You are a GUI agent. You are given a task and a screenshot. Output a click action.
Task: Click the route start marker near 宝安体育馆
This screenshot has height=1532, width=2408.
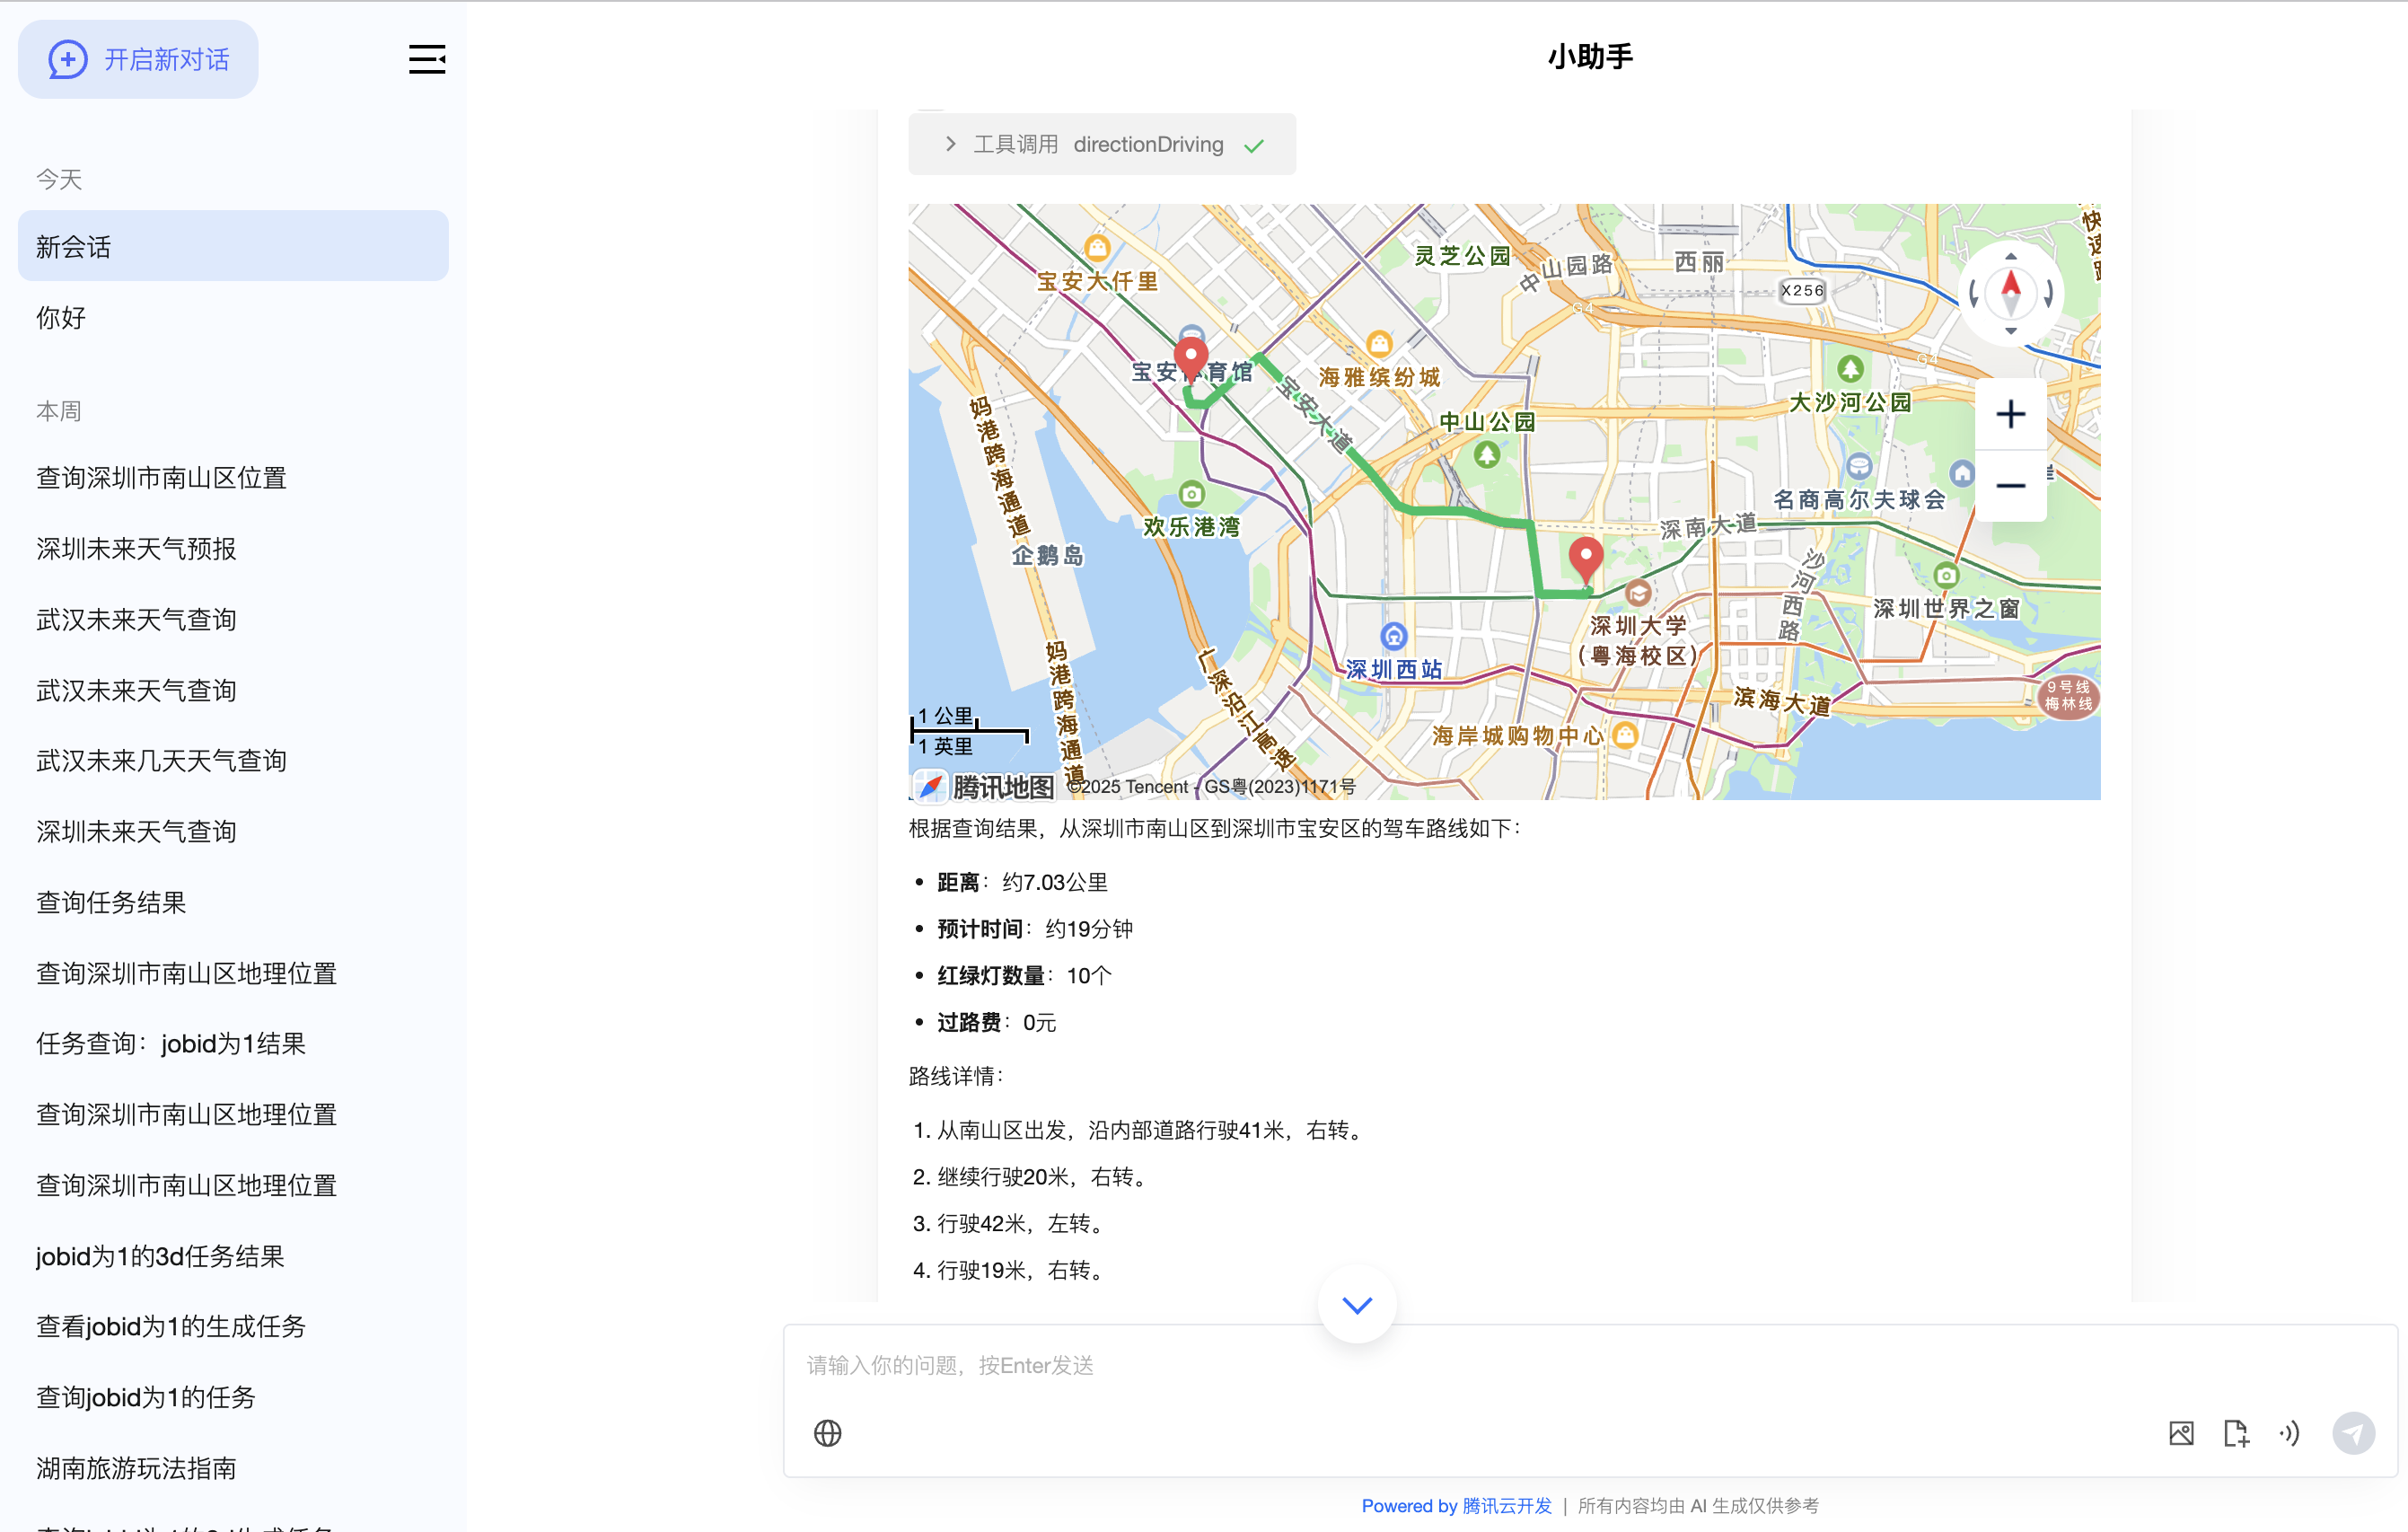coord(1190,358)
